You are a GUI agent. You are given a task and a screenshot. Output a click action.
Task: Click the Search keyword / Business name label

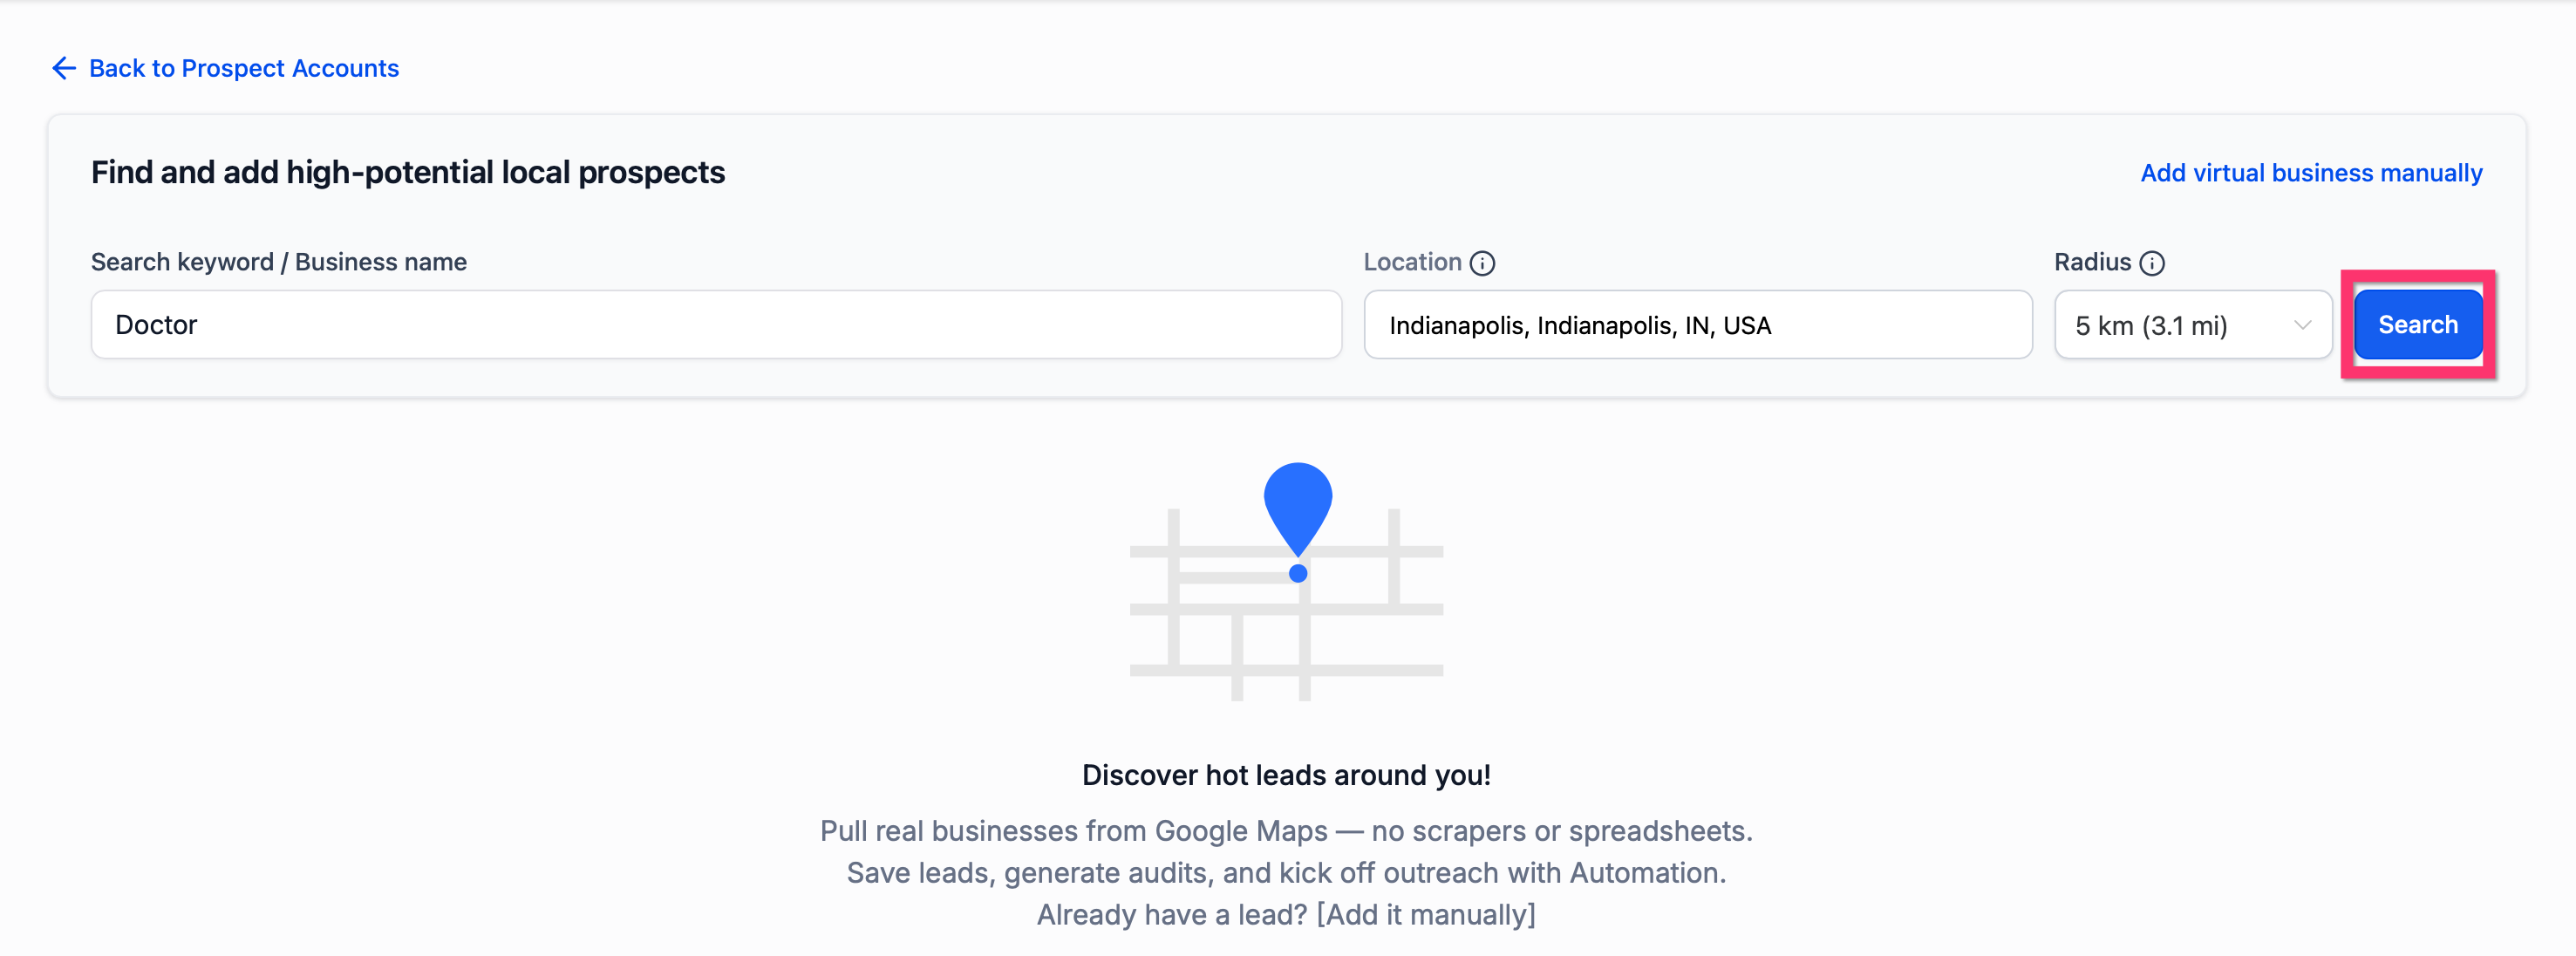click(x=278, y=262)
